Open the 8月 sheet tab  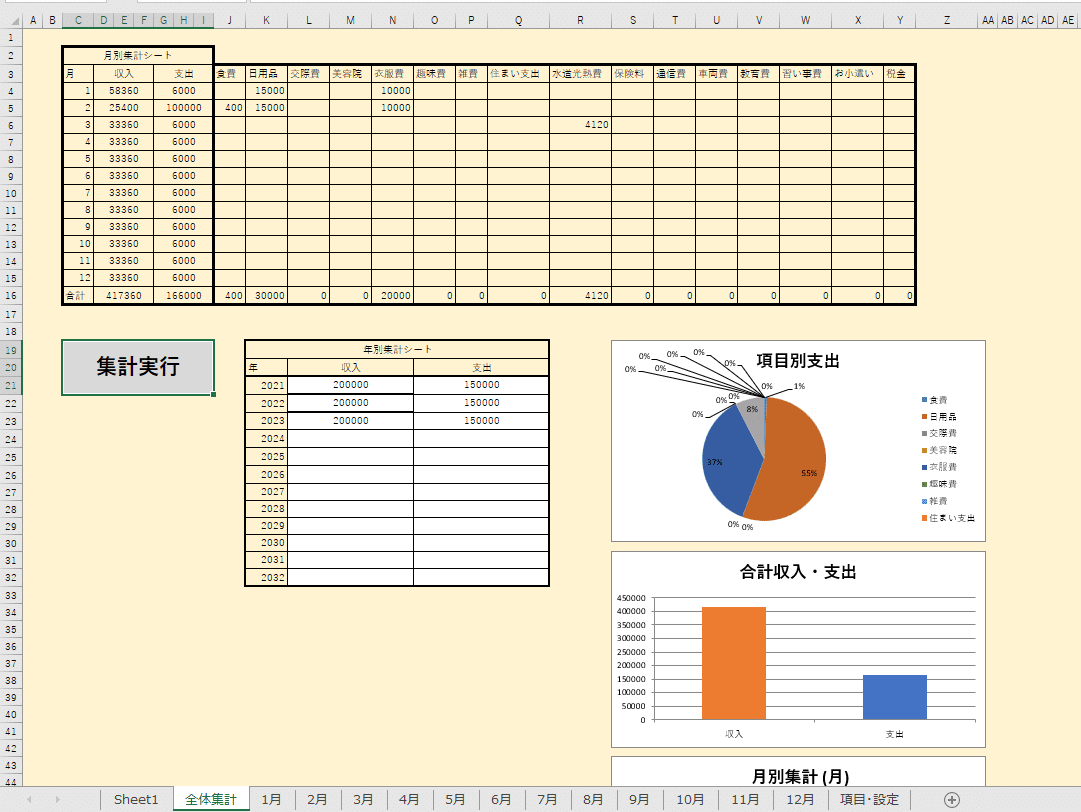pos(593,800)
